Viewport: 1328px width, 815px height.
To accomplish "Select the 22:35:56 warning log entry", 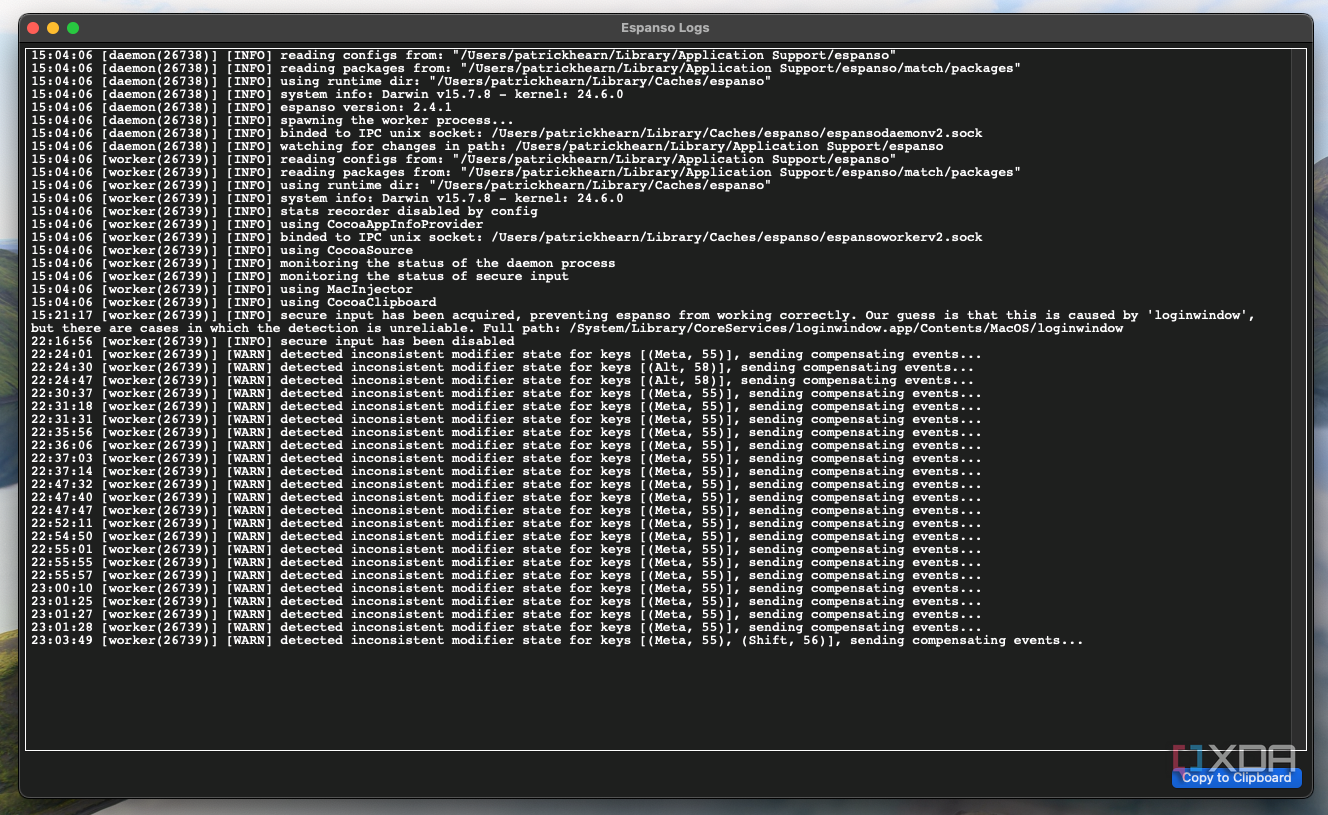I will (x=507, y=432).
